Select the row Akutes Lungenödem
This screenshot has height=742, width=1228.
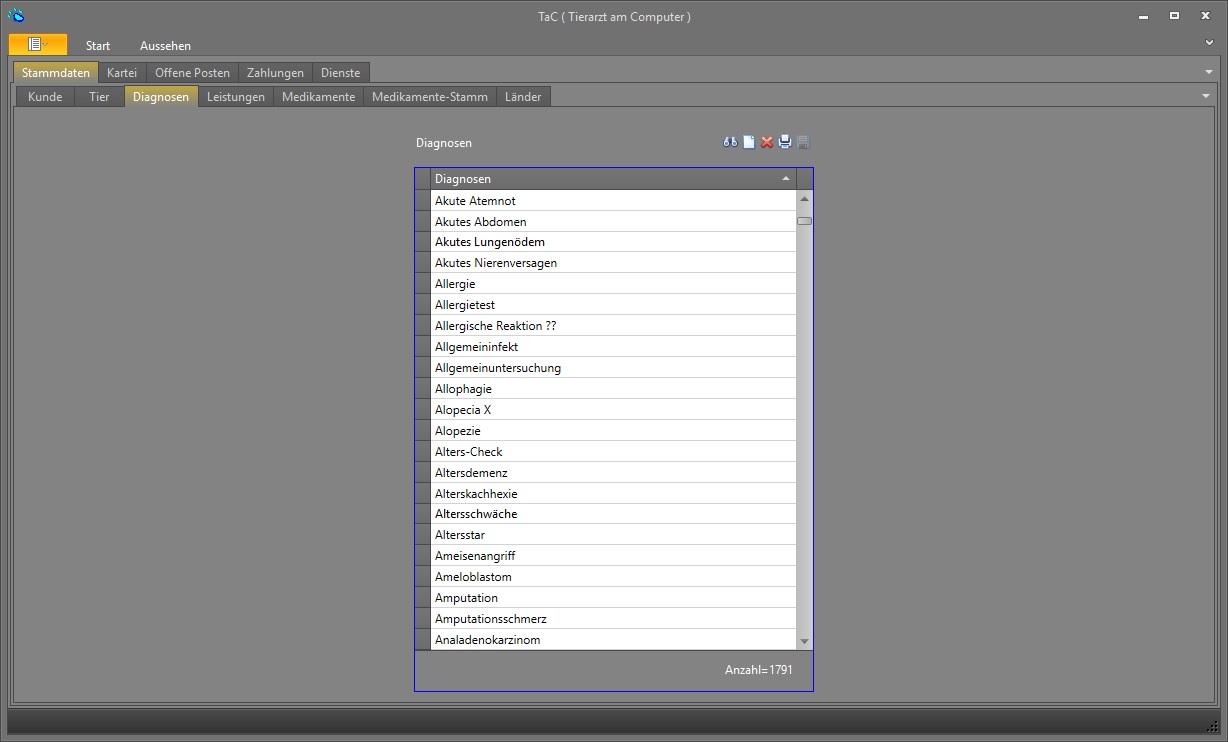pyautogui.click(x=613, y=242)
